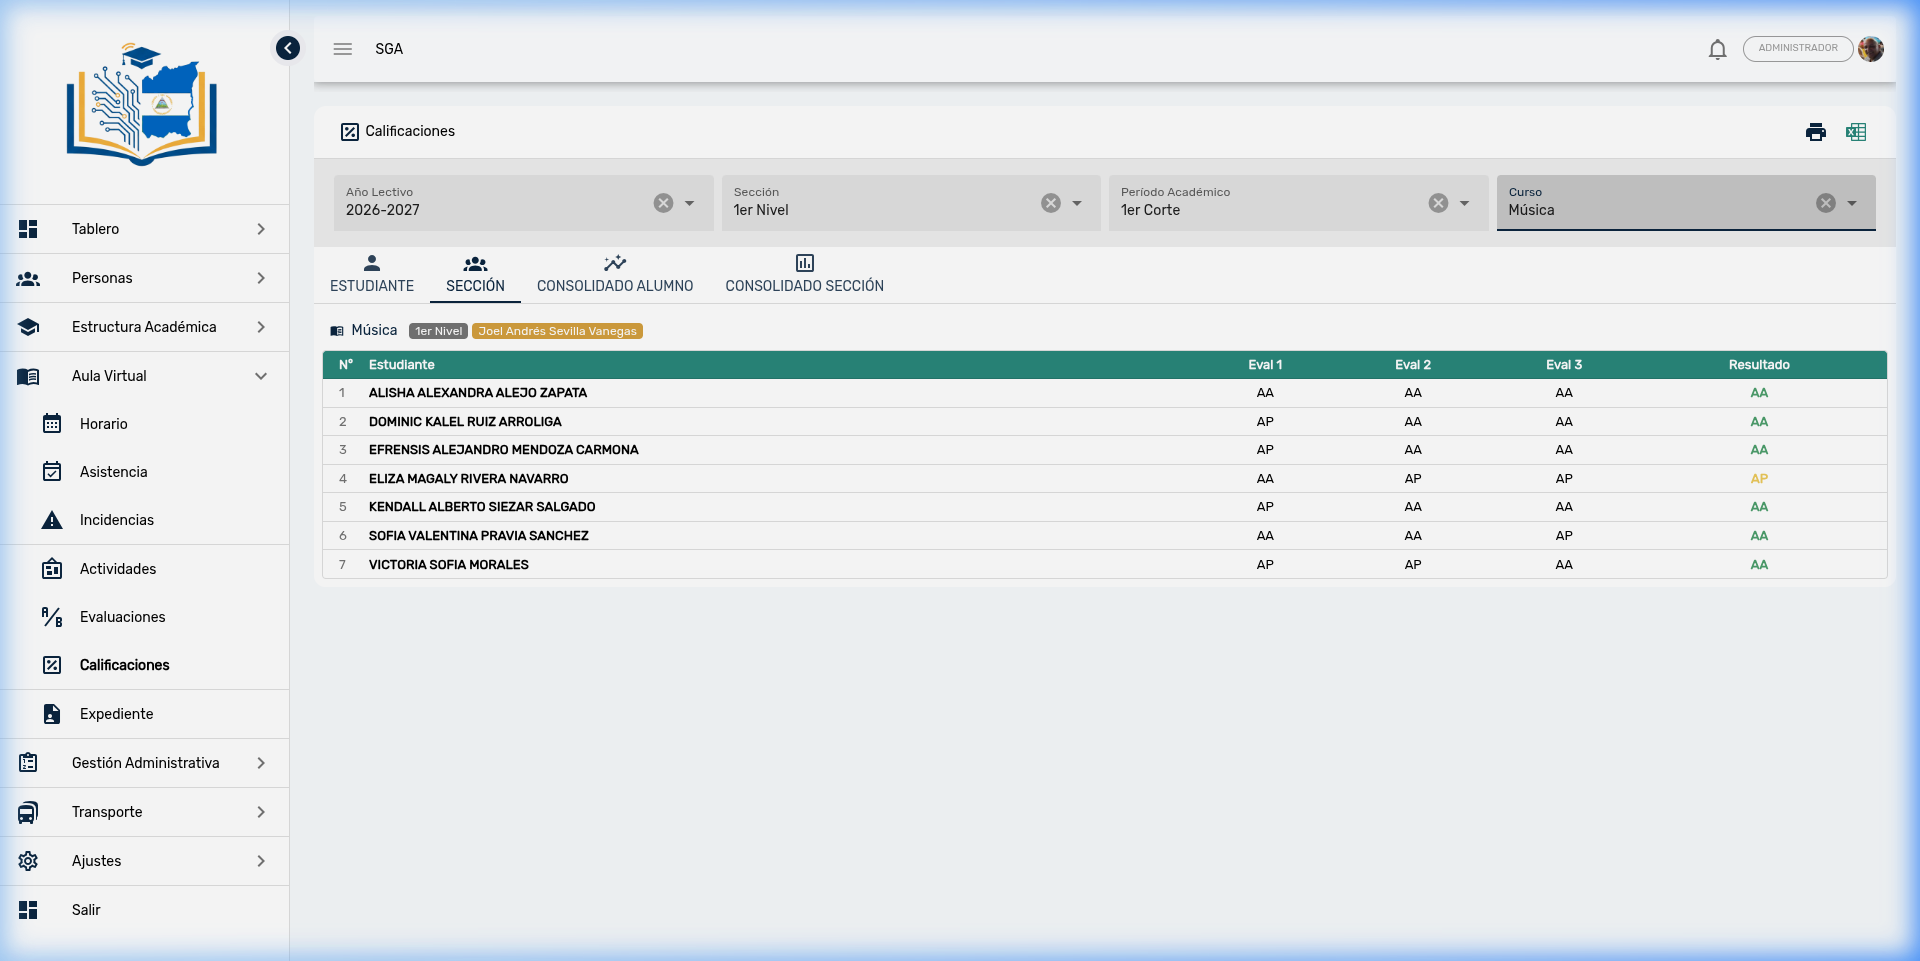Open Asistencia from the sidebar
This screenshot has width=1920, height=961.
(113, 472)
